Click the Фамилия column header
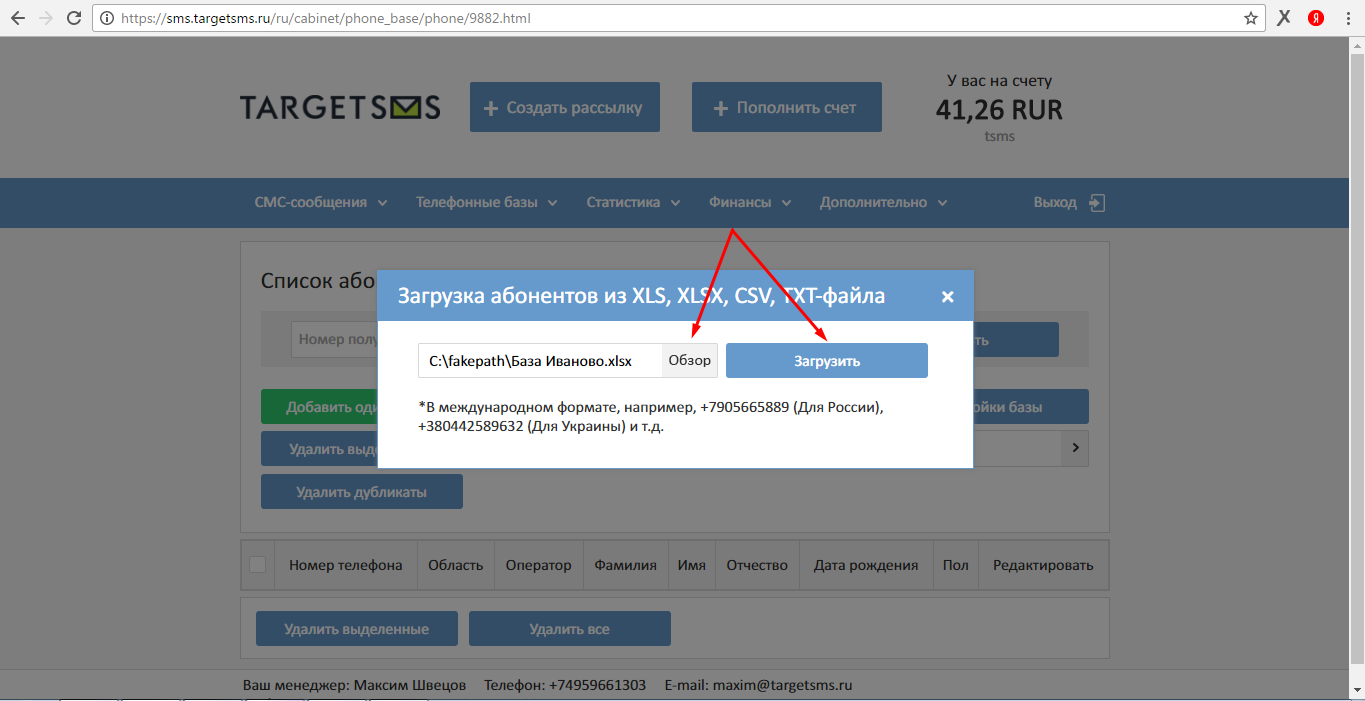1365x701 pixels. 626,565
